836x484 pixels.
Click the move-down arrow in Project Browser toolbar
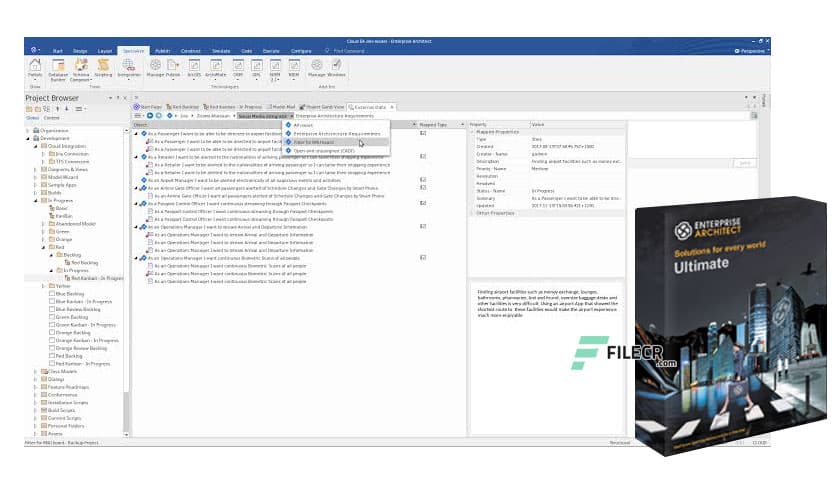click(x=67, y=109)
